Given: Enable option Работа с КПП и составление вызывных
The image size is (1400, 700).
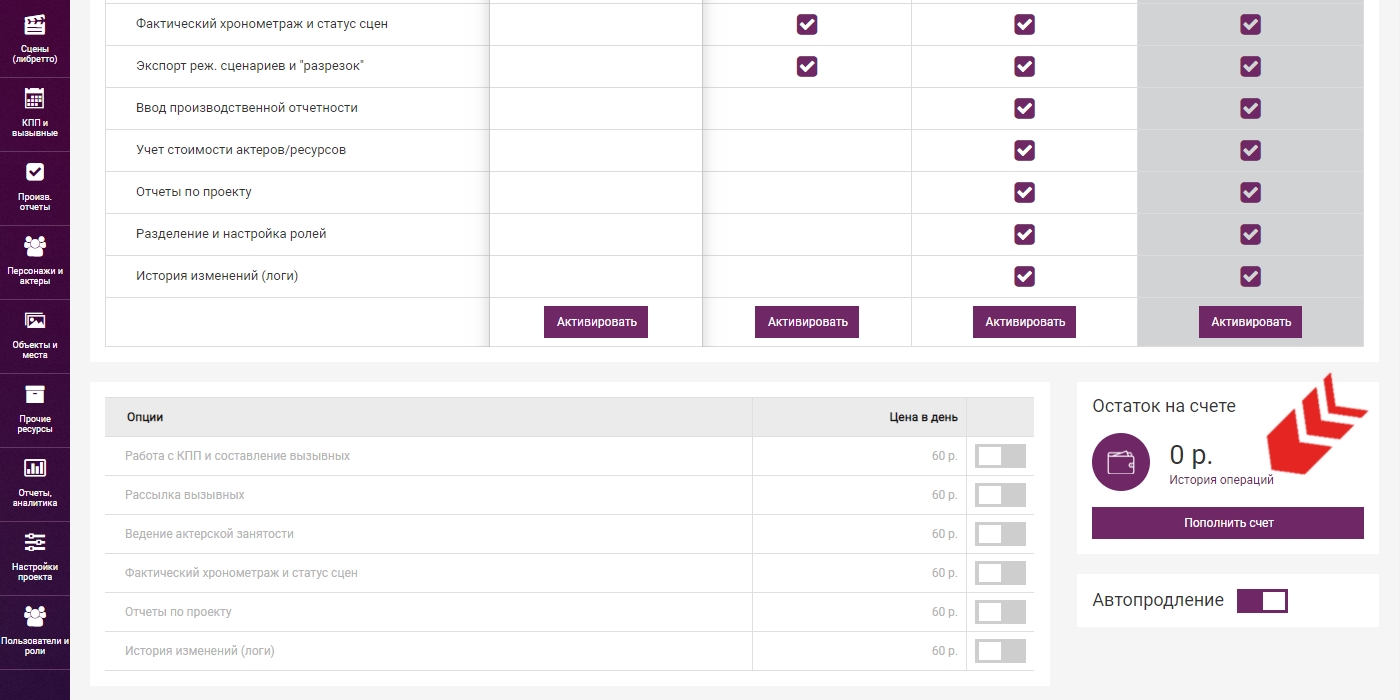Looking at the screenshot, I should pos(1001,456).
